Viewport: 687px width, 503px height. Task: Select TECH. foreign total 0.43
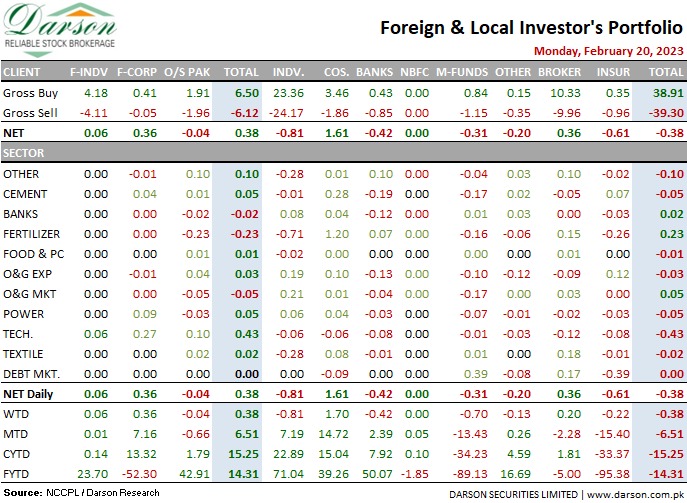(x=247, y=334)
